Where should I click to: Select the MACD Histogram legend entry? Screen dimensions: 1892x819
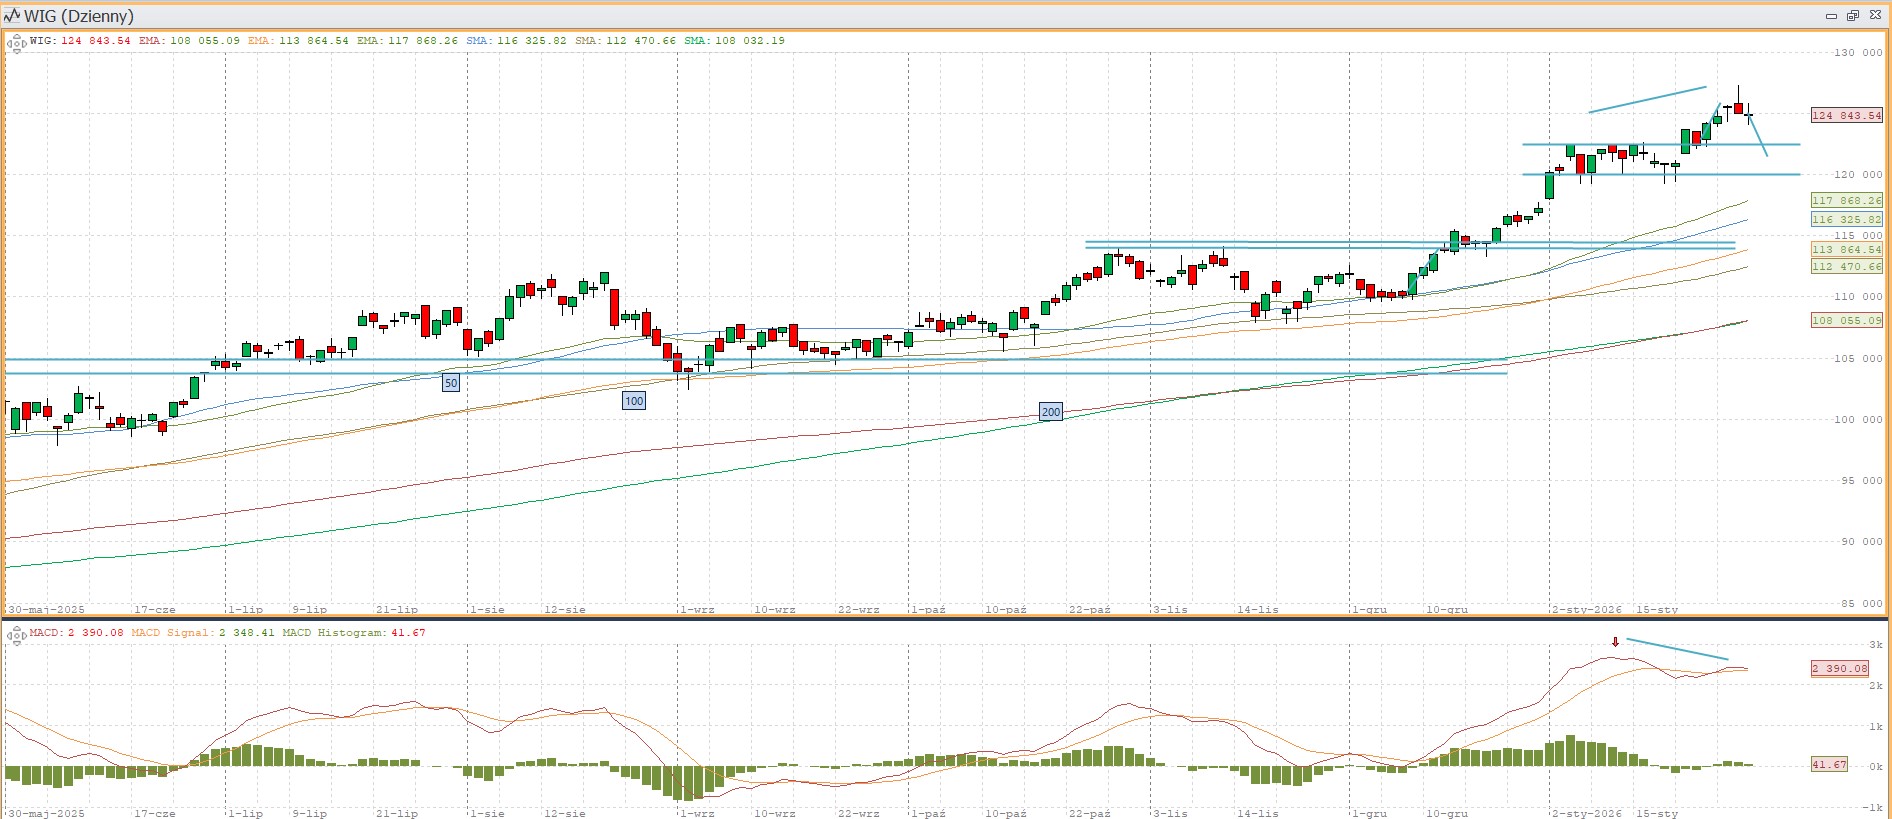coord(353,633)
